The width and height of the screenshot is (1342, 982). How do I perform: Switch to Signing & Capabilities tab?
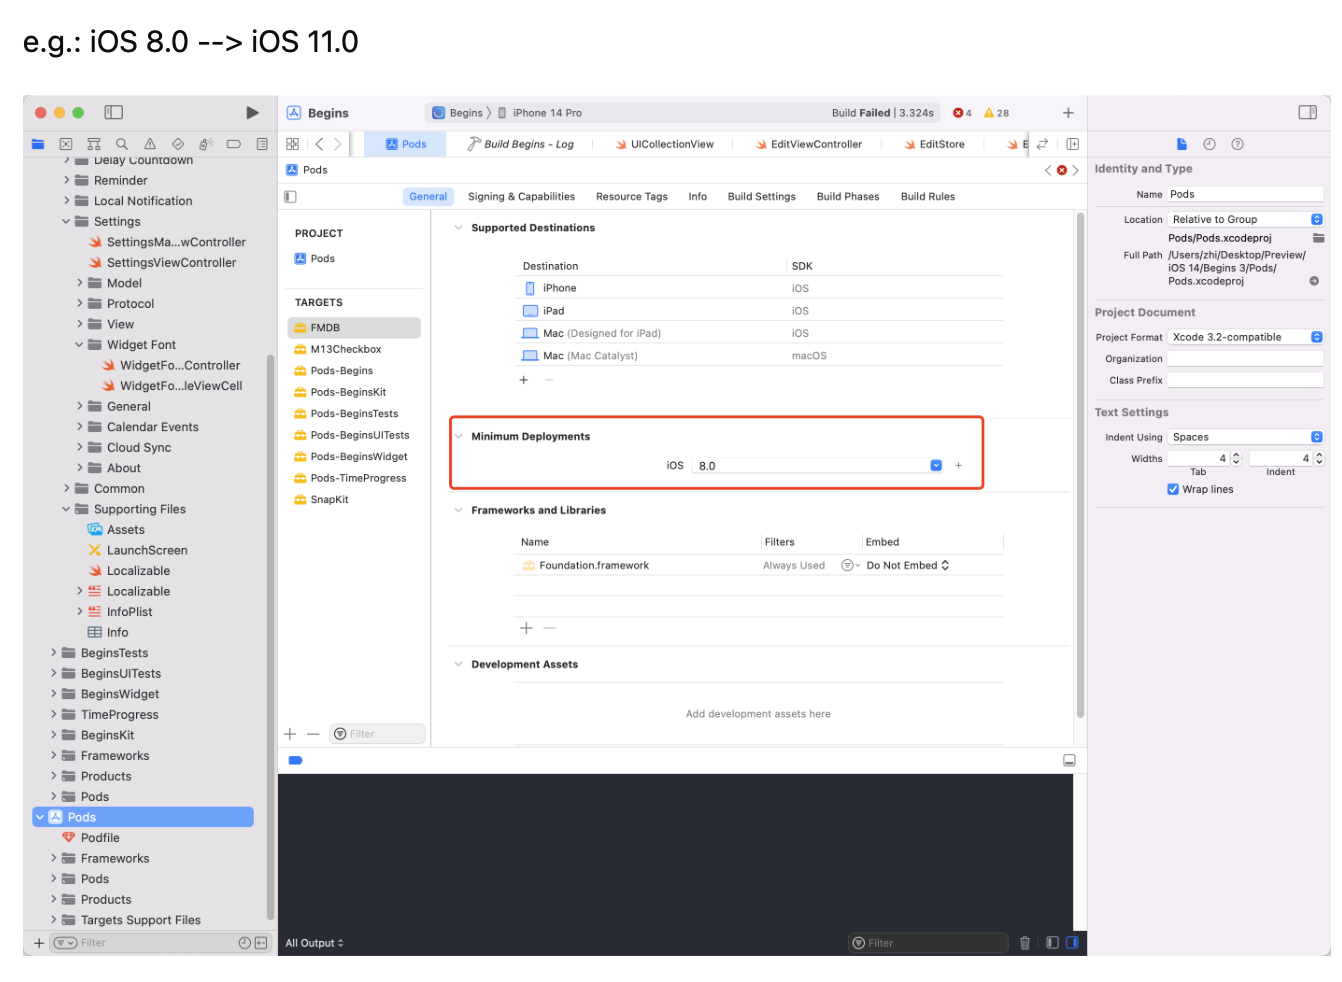tap(521, 197)
